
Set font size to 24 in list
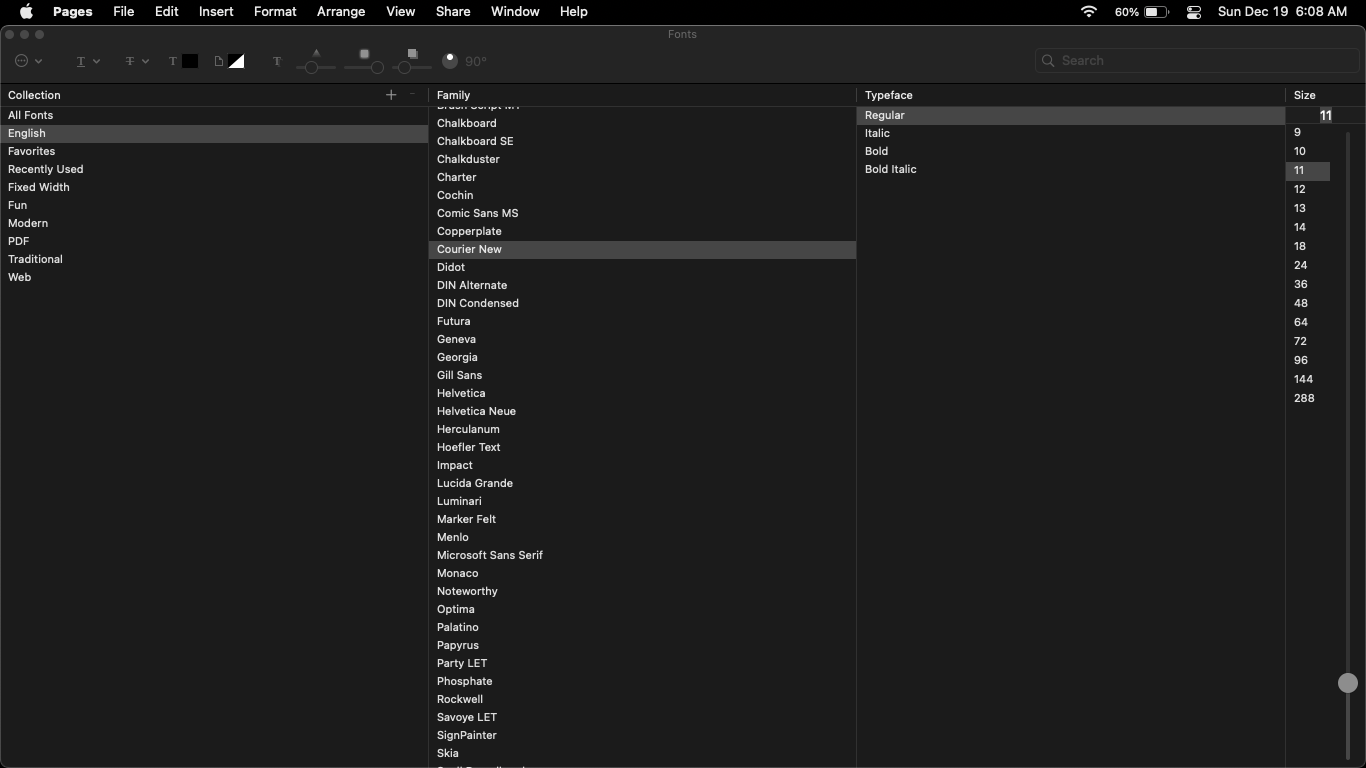[x=1308, y=265]
